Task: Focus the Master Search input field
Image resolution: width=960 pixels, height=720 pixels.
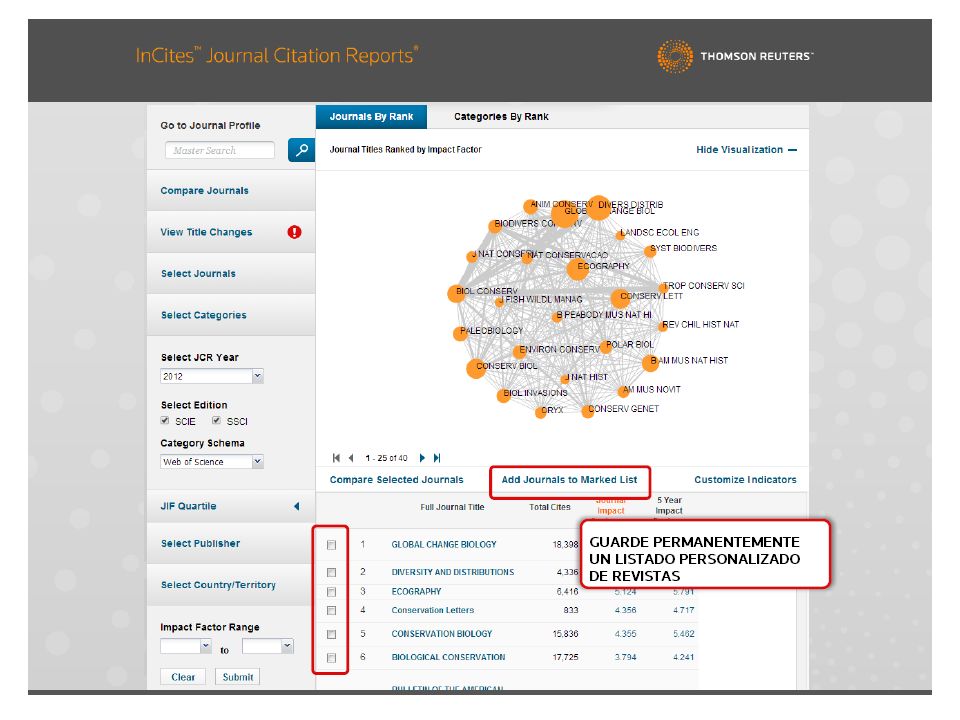Action: (x=219, y=151)
